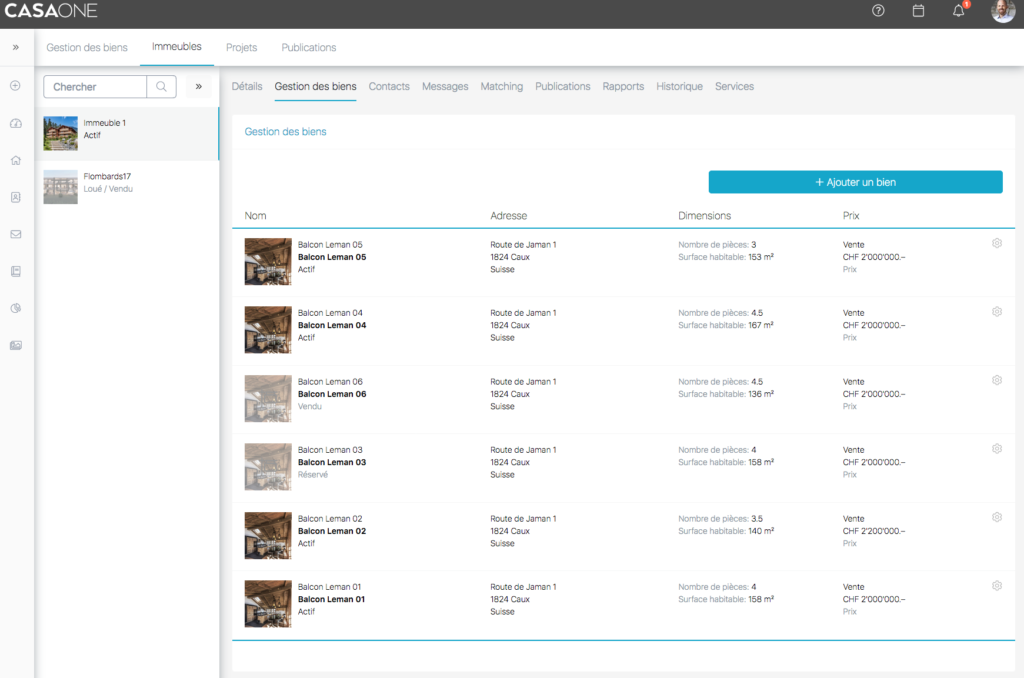Click the search magnifier button
This screenshot has height=678, width=1024.
pos(161,87)
